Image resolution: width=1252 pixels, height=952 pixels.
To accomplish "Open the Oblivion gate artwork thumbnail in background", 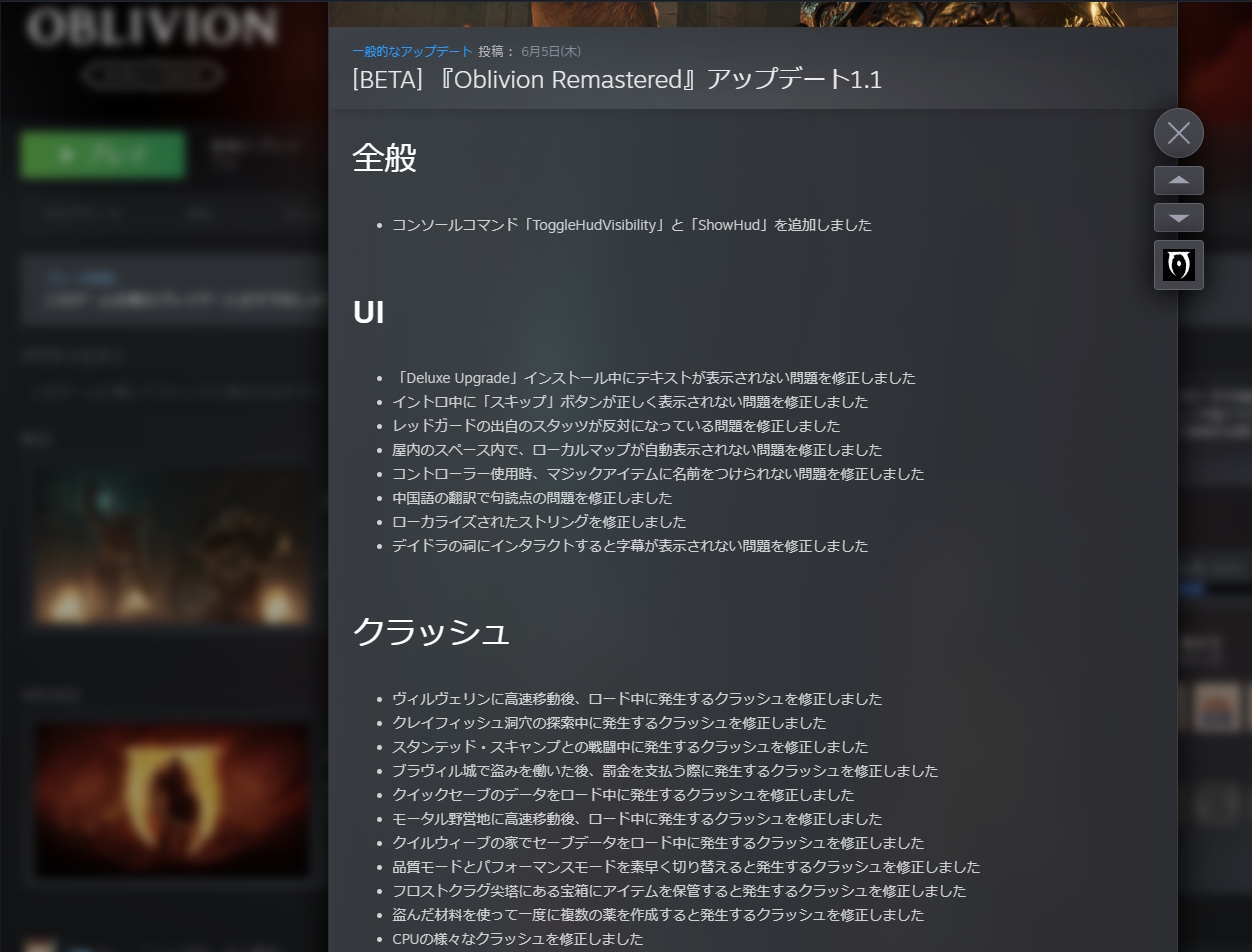I will coord(172,800).
